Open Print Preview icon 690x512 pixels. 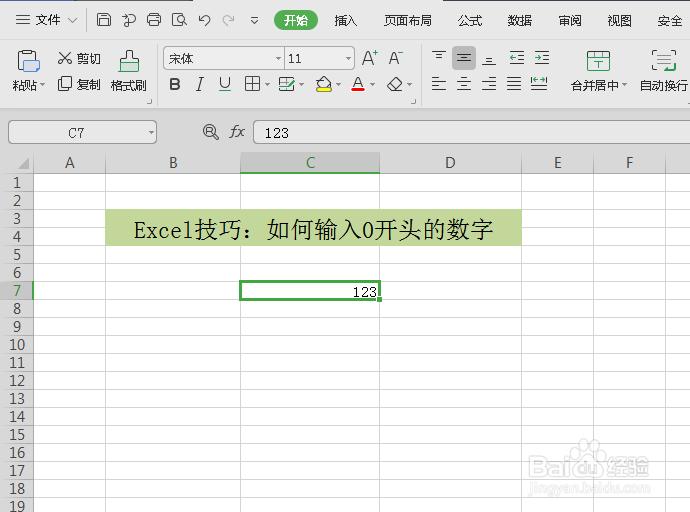[x=179, y=20]
